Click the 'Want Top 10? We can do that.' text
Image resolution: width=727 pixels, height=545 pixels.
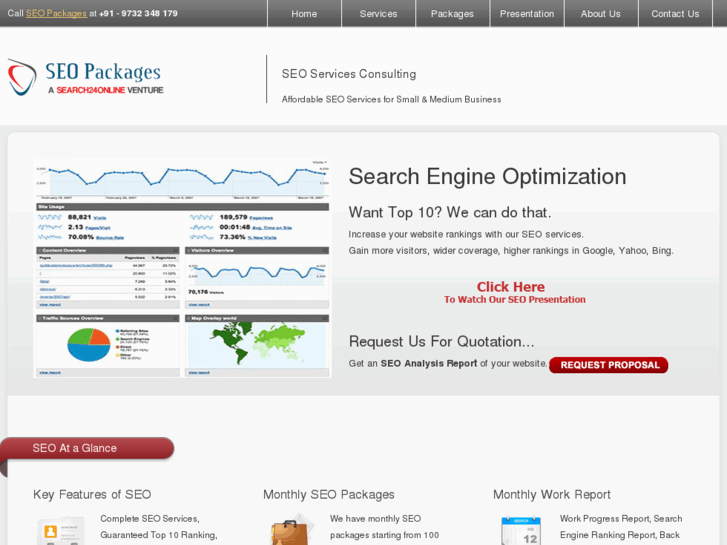(x=450, y=212)
